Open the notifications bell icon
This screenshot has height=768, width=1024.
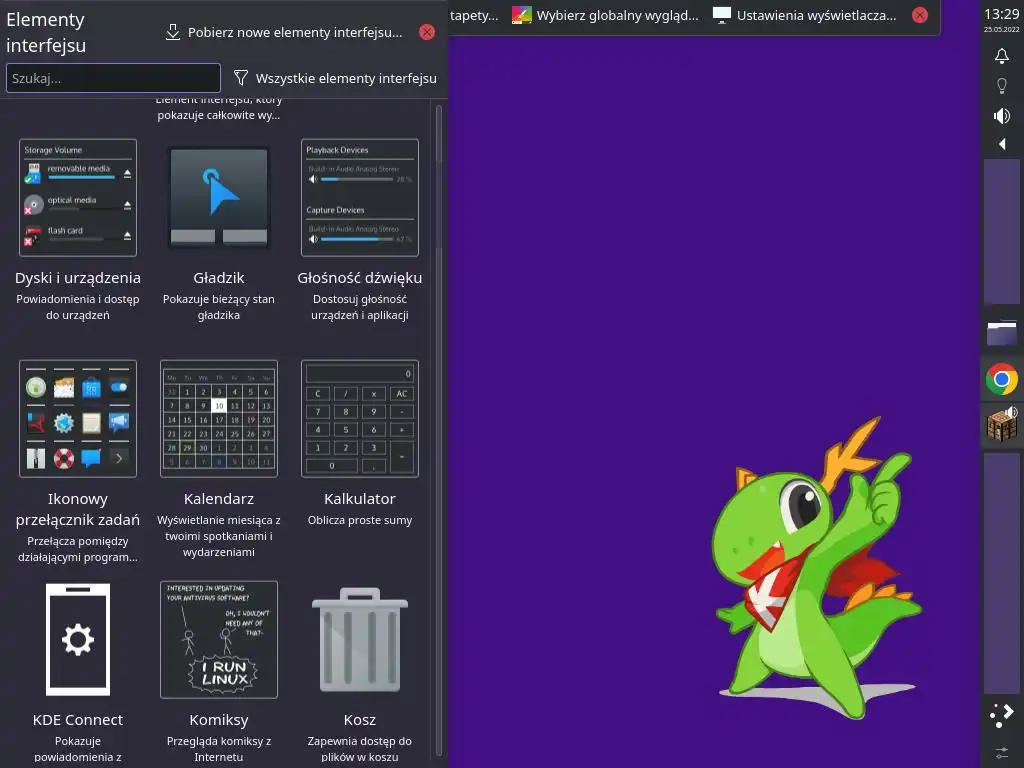[x=1002, y=56]
